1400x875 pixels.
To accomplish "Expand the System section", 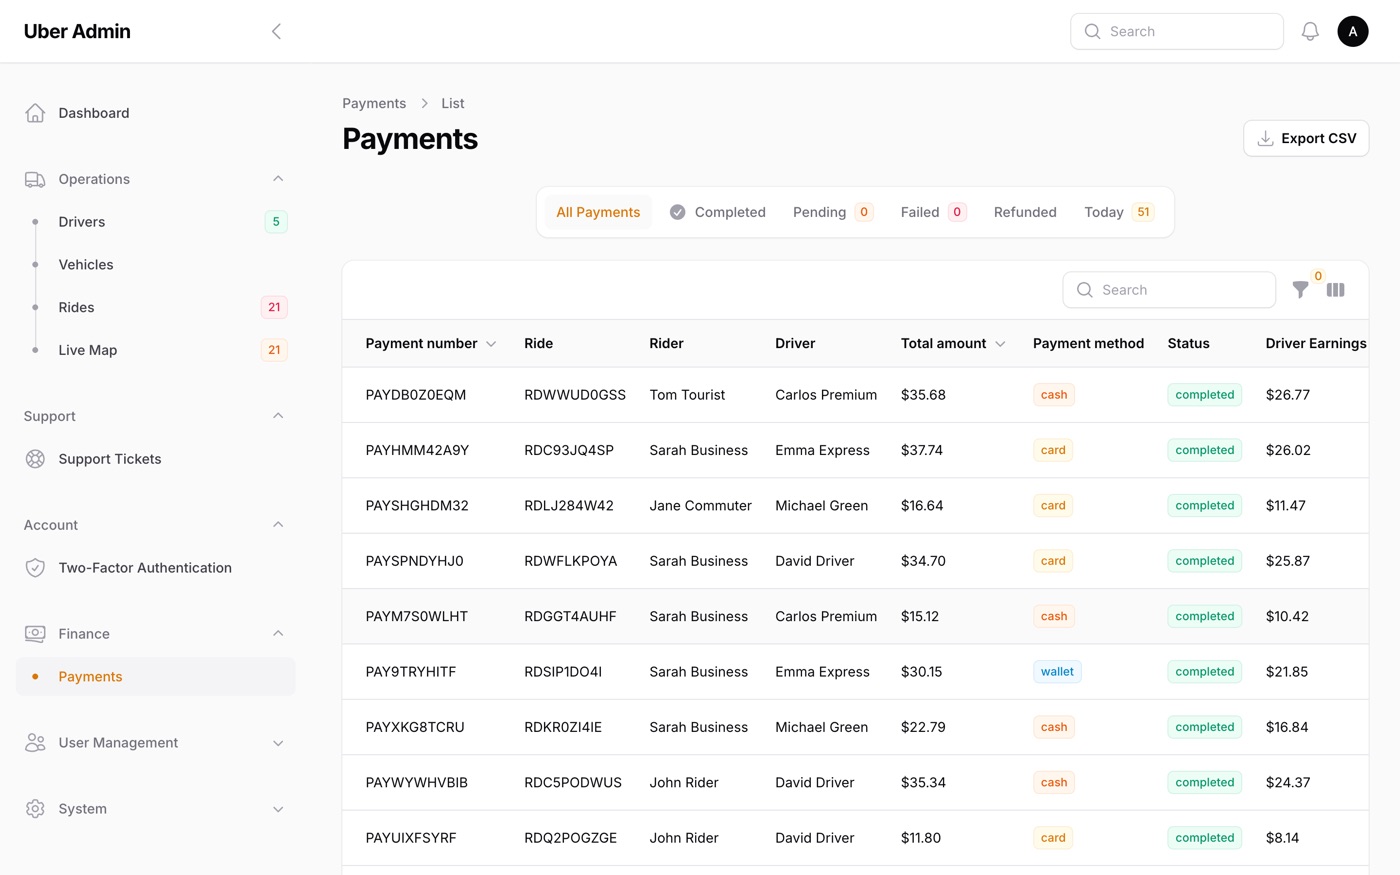I will 278,809.
